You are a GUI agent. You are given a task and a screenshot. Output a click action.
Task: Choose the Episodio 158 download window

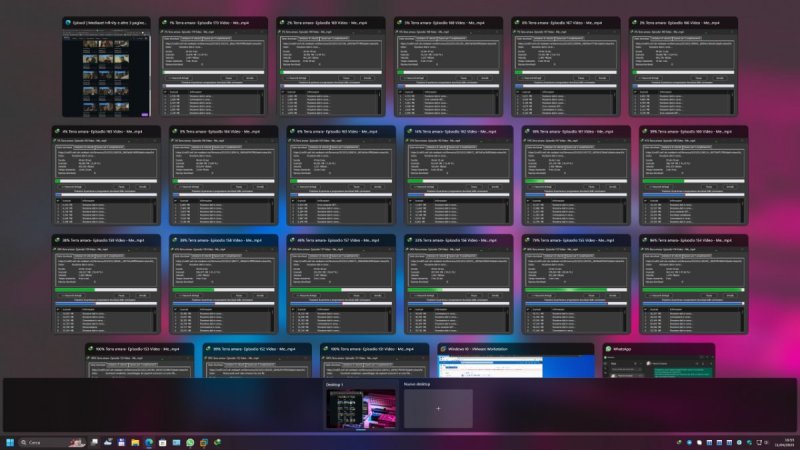(223, 285)
